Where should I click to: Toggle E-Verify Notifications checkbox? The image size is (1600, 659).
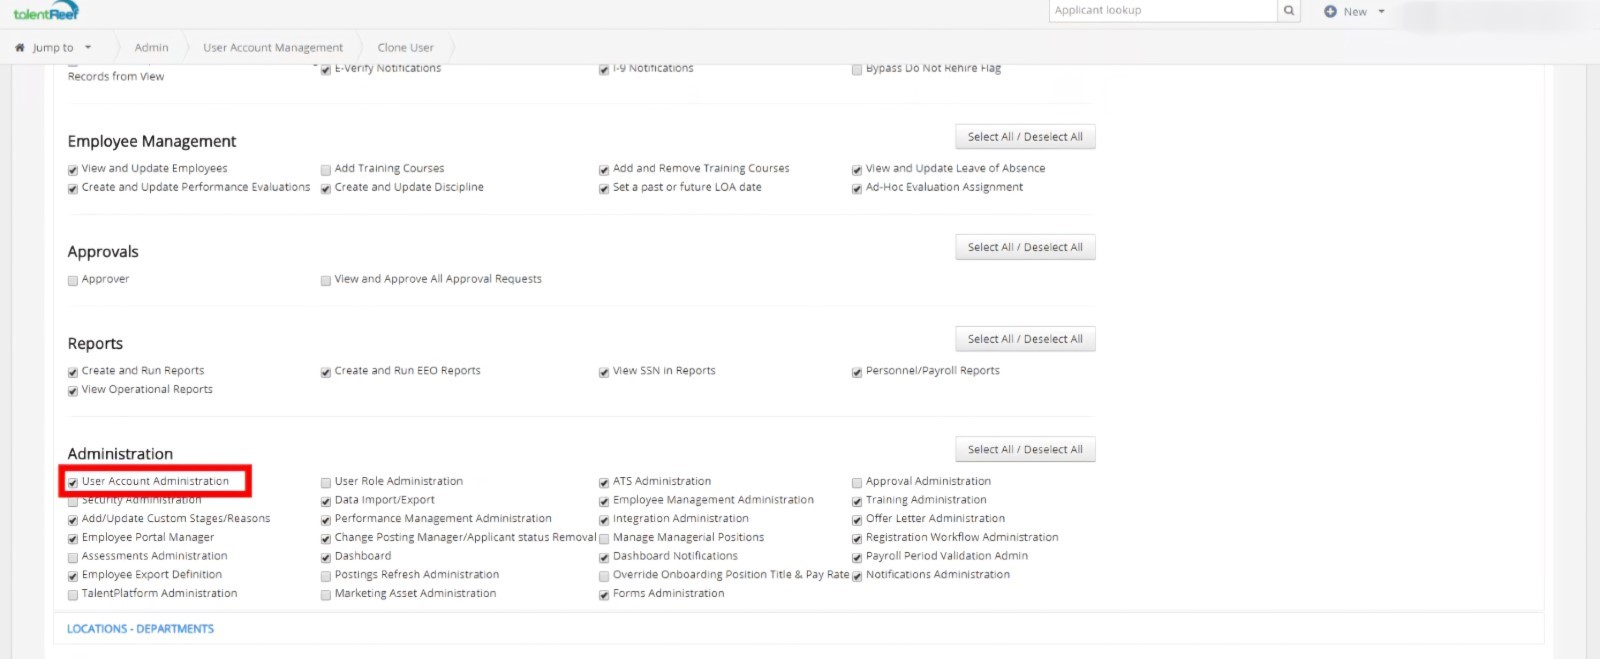coord(326,70)
